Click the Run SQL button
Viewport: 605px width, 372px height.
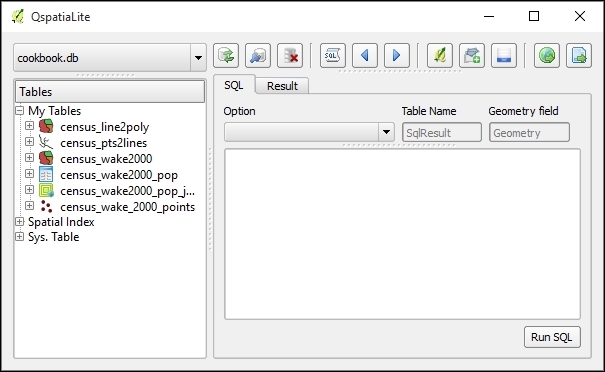tap(552, 337)
